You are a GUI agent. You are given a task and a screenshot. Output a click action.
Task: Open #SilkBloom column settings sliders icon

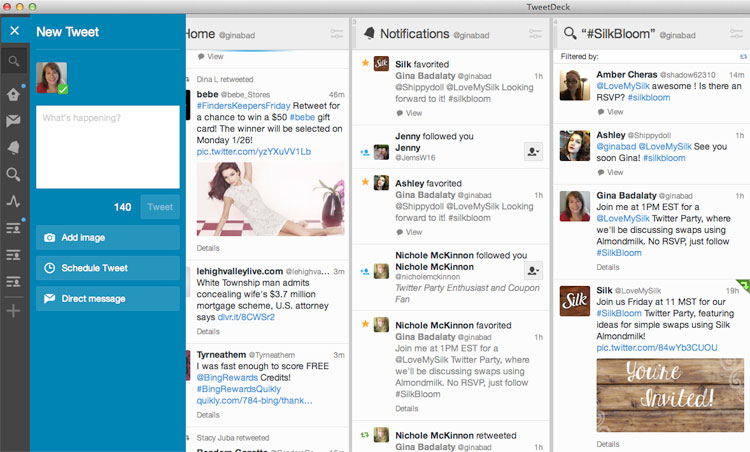click(x=736, y=33)
